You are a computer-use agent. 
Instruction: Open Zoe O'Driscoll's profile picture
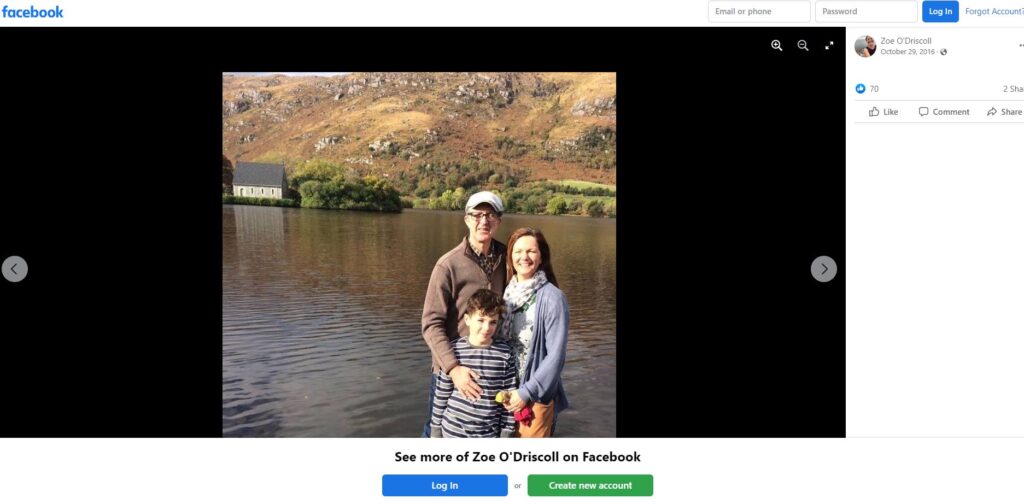click(865, 46)
